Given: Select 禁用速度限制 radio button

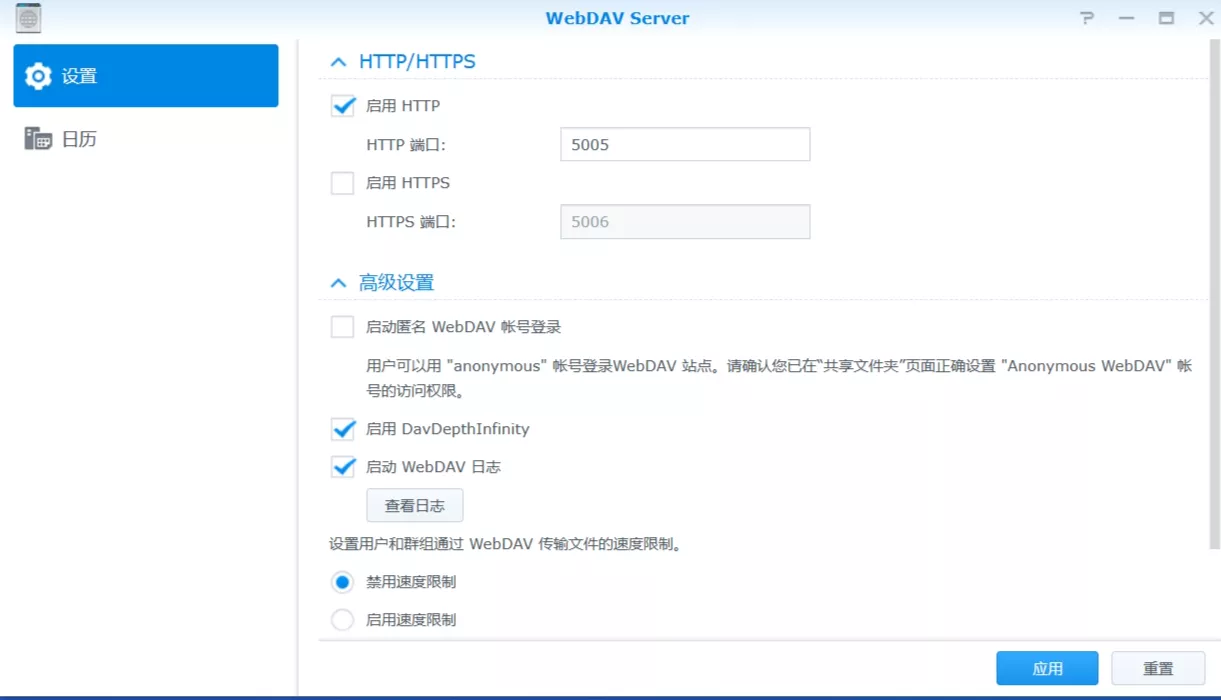Looking at the screenshot, I should coord(342,582).
